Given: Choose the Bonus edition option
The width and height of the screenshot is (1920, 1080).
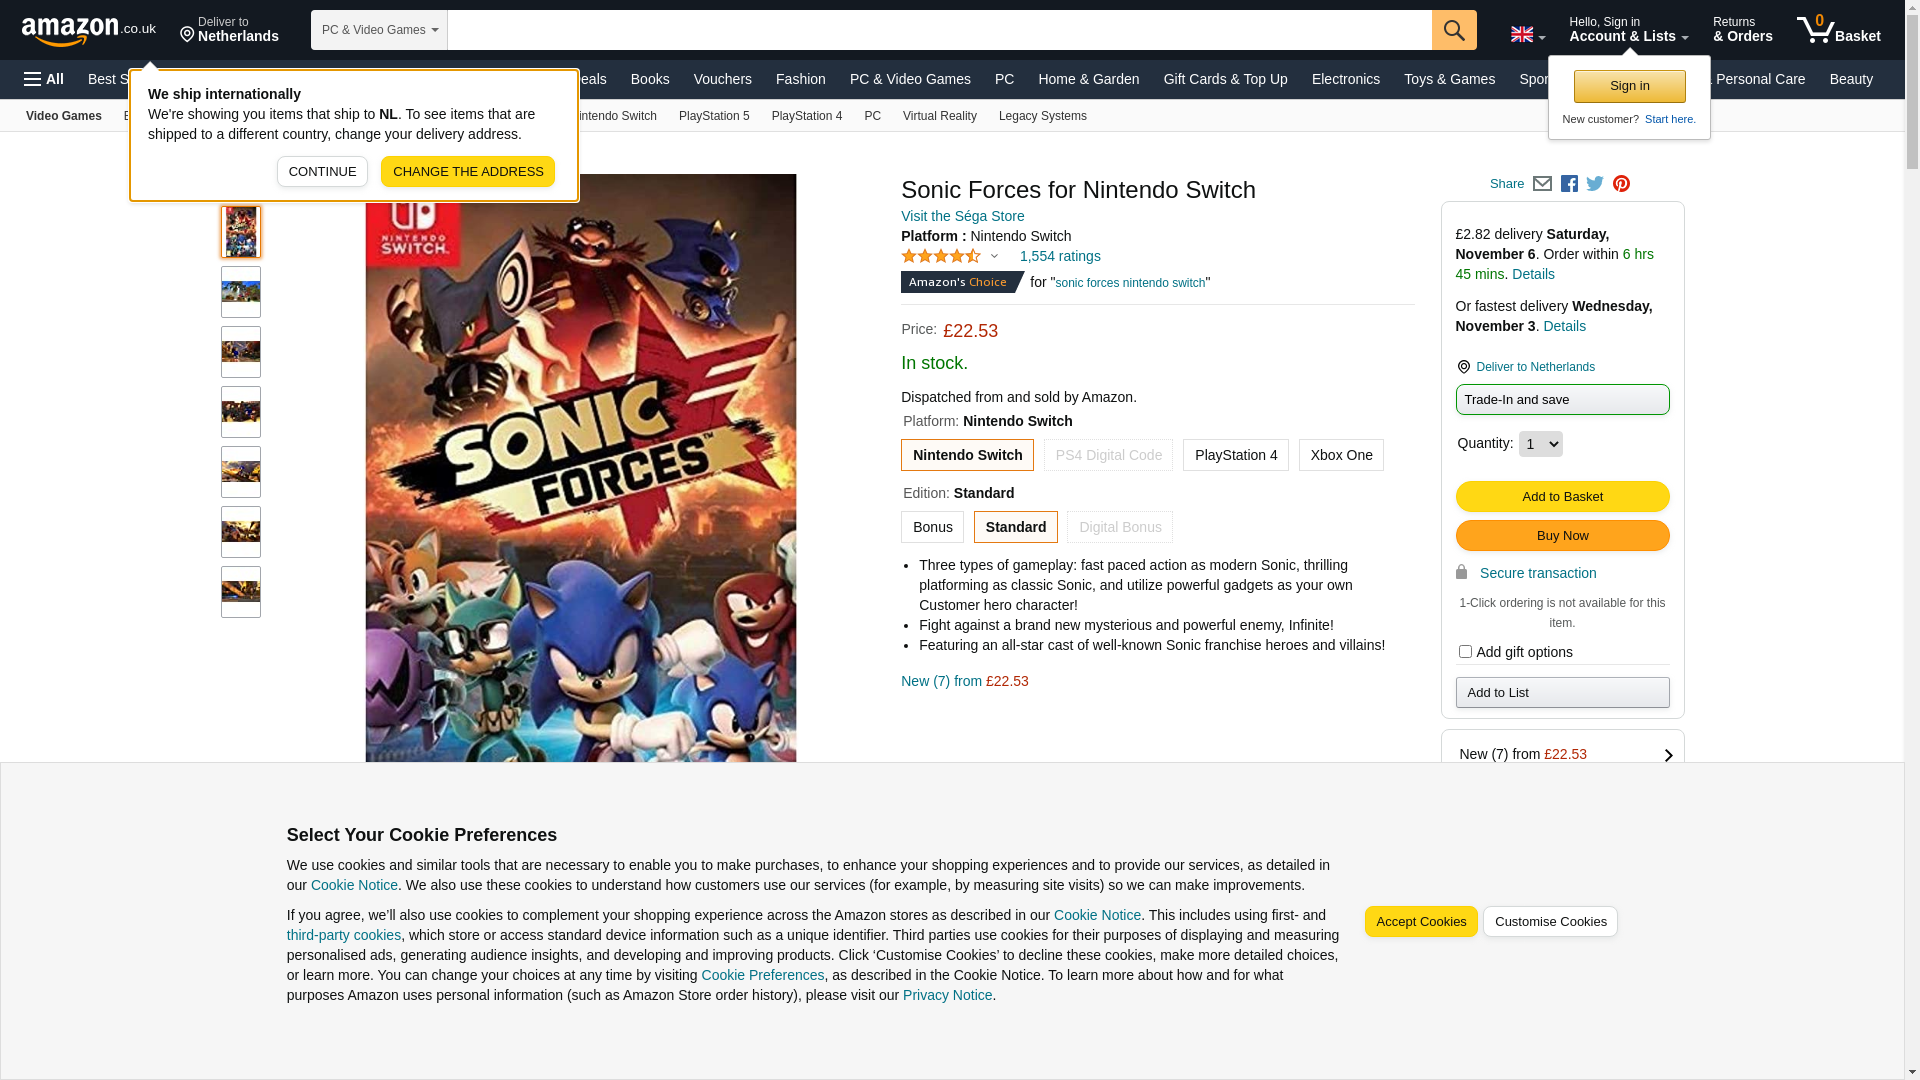Looking at the screenshot, I should tap(932, 527).
